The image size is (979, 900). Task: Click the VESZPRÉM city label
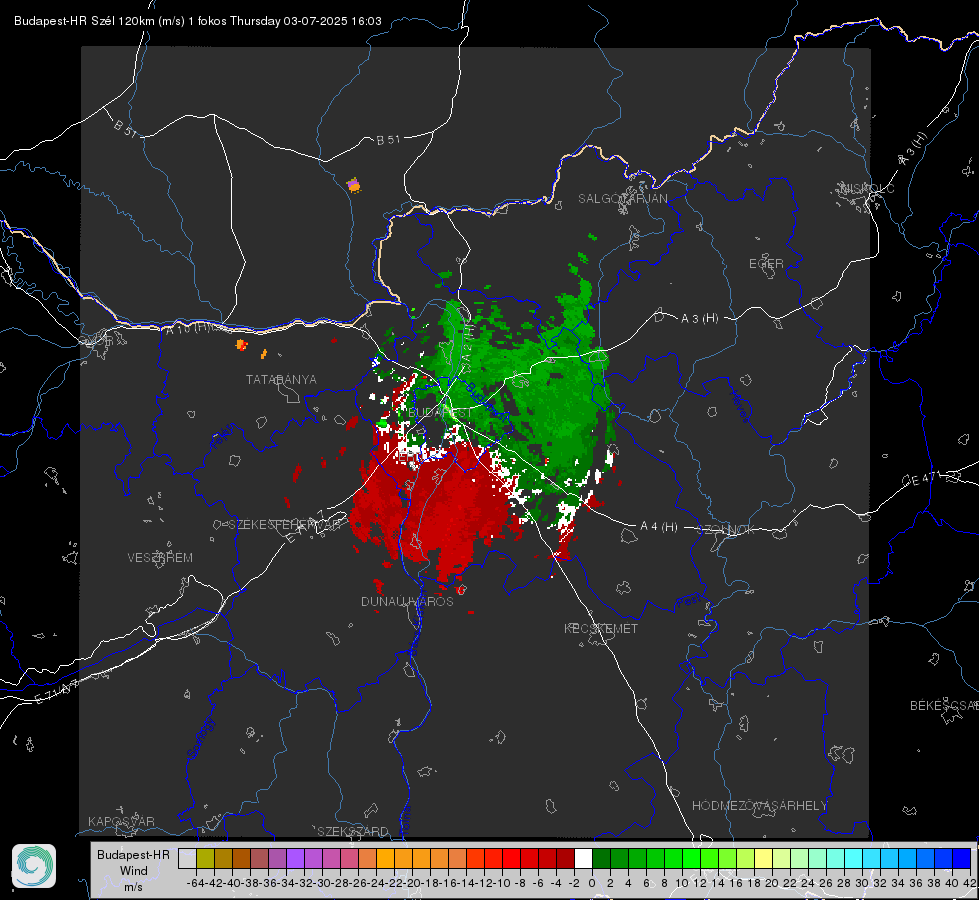(x=160, y=557)
